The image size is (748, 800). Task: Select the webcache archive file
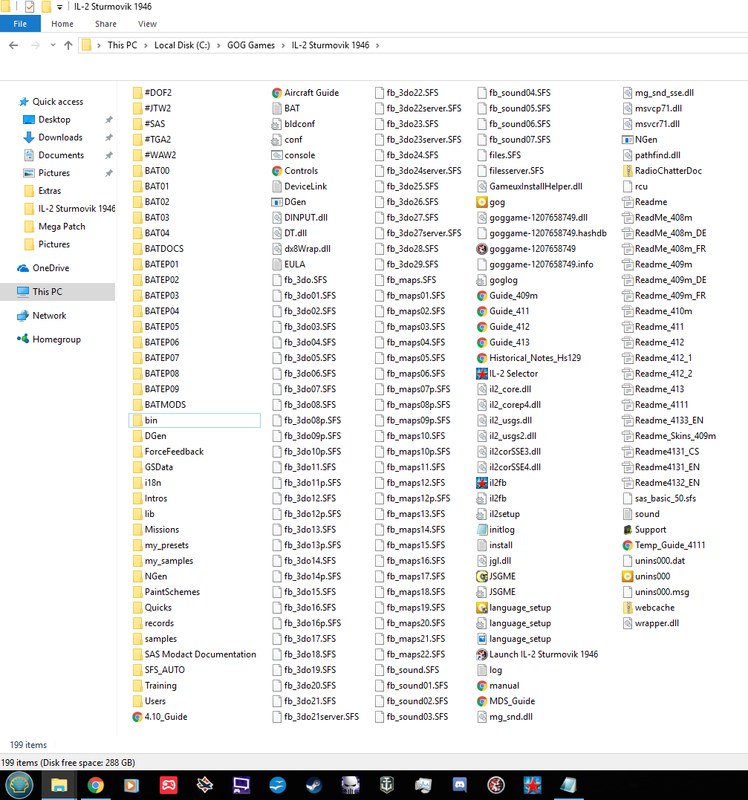click(649, 608)
